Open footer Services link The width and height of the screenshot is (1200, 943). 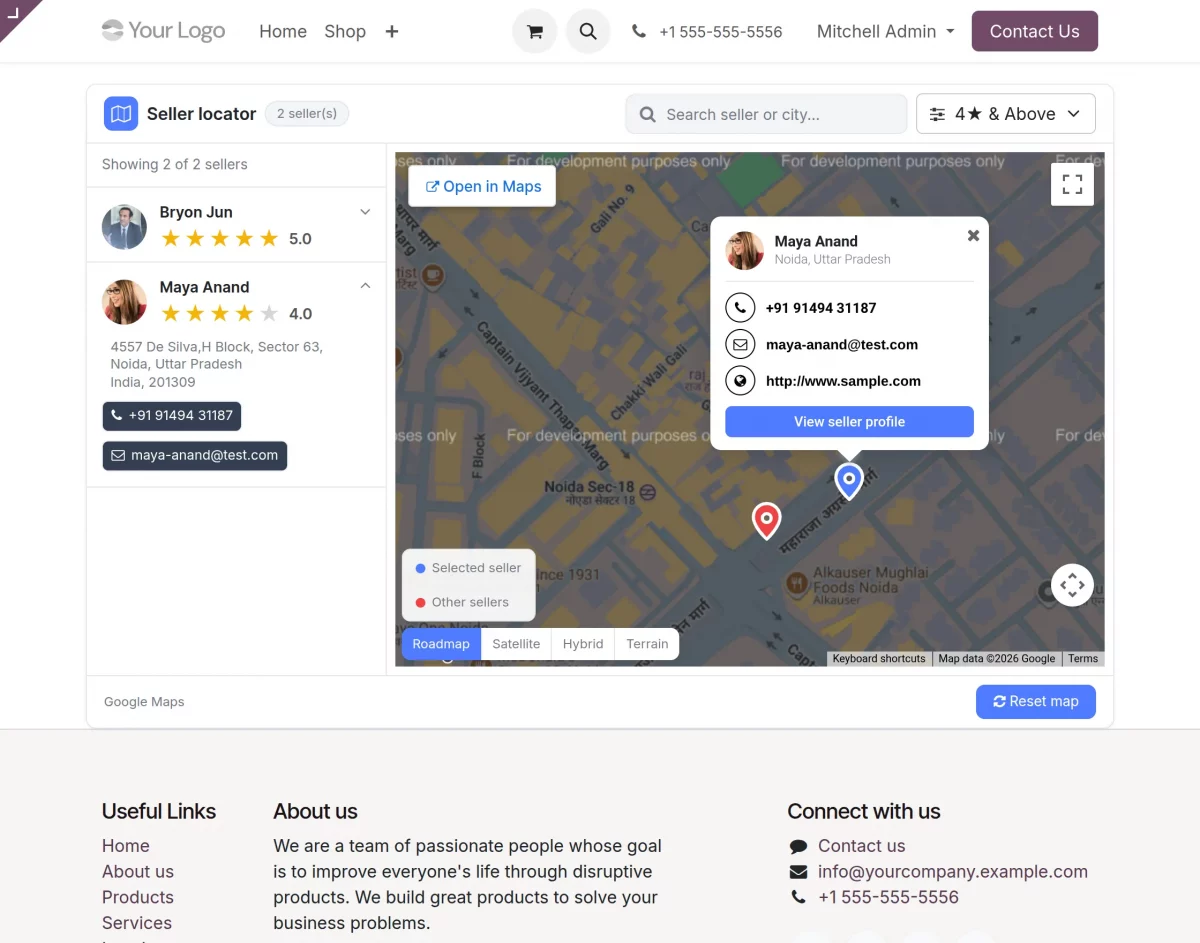click(x=137, y=923)
